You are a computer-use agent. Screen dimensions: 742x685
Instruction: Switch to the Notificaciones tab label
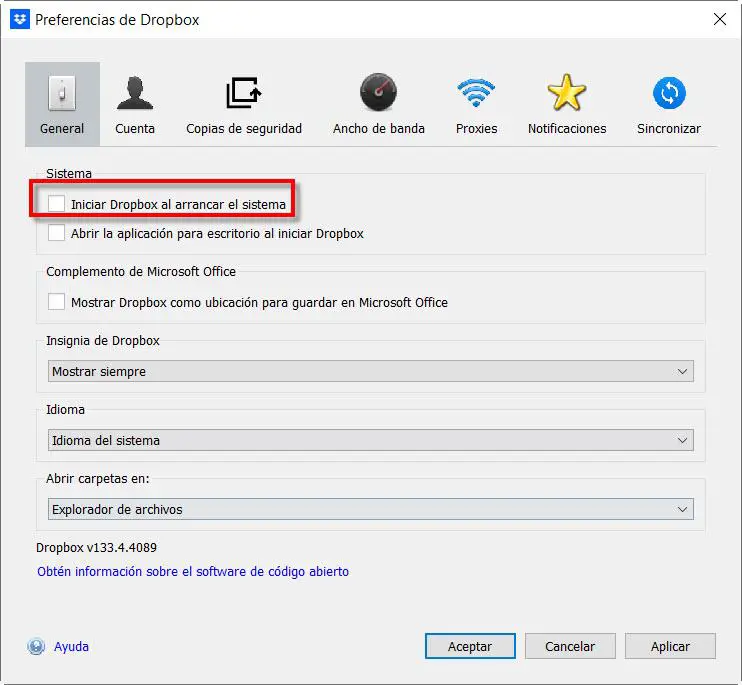567,128
